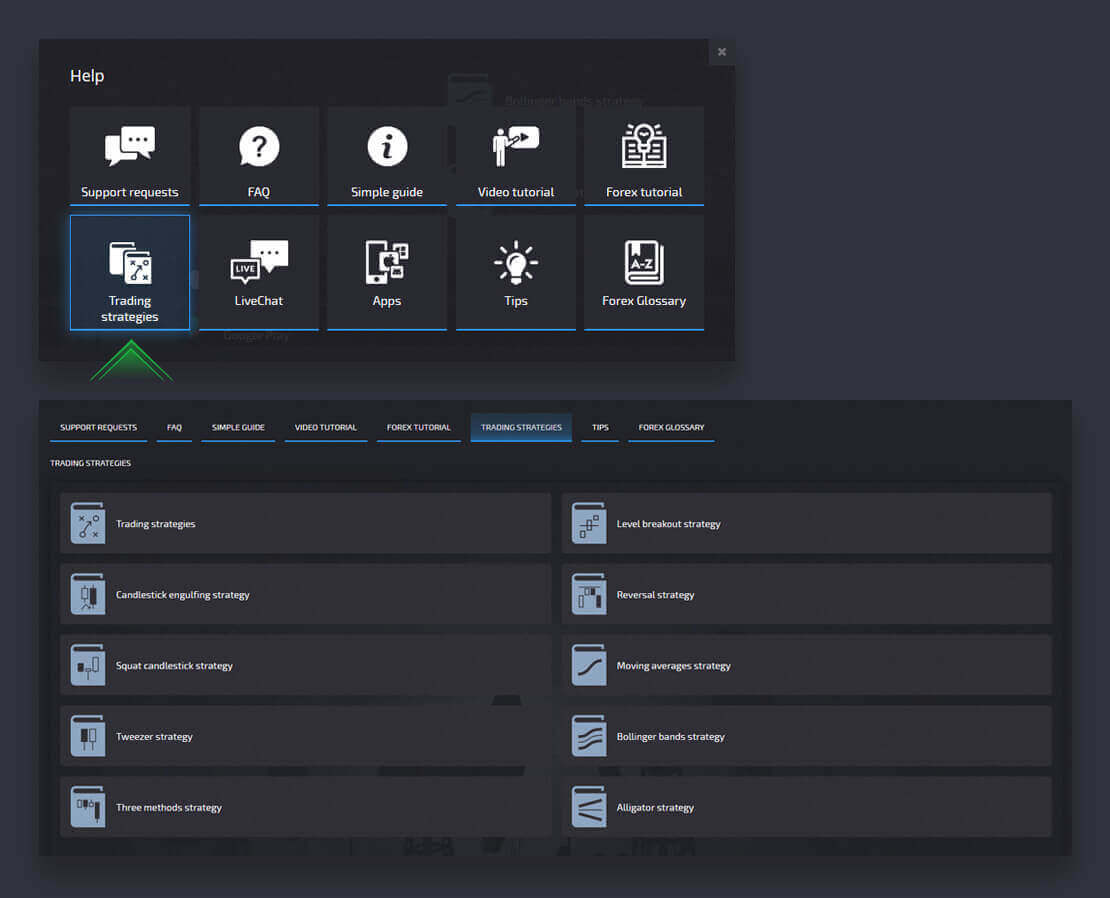Image resolution: width=1110 pixels, height=898 pixels.
Task: Open 'Level breakout strategy' text link
Action: coord(668,524)
